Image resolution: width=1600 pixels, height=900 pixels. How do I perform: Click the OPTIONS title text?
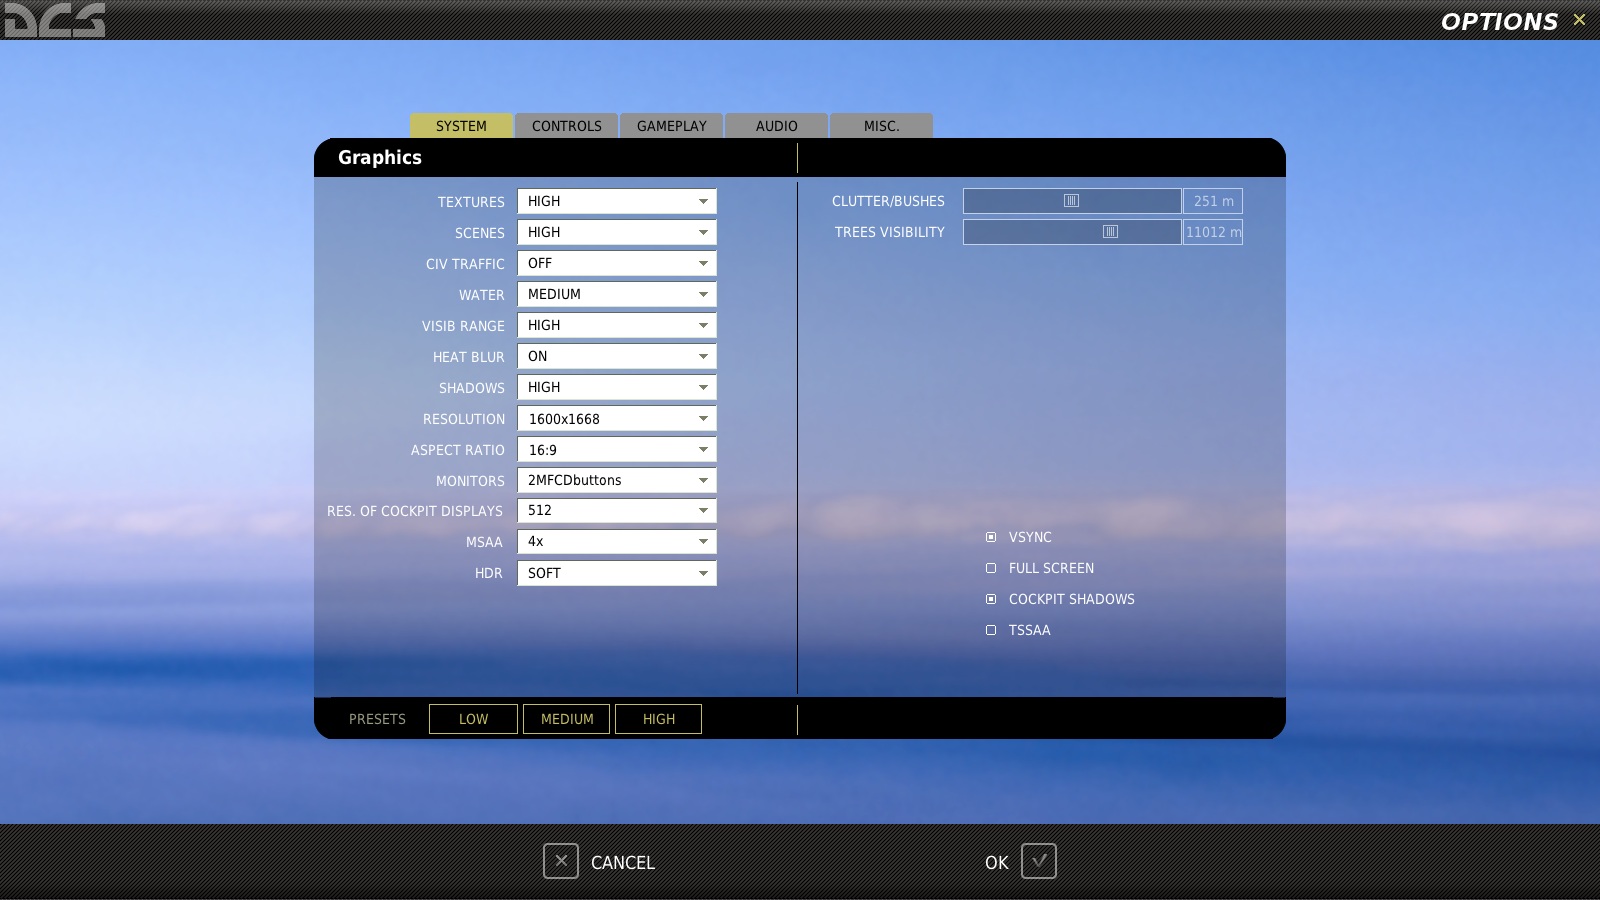coord(1499,21)
